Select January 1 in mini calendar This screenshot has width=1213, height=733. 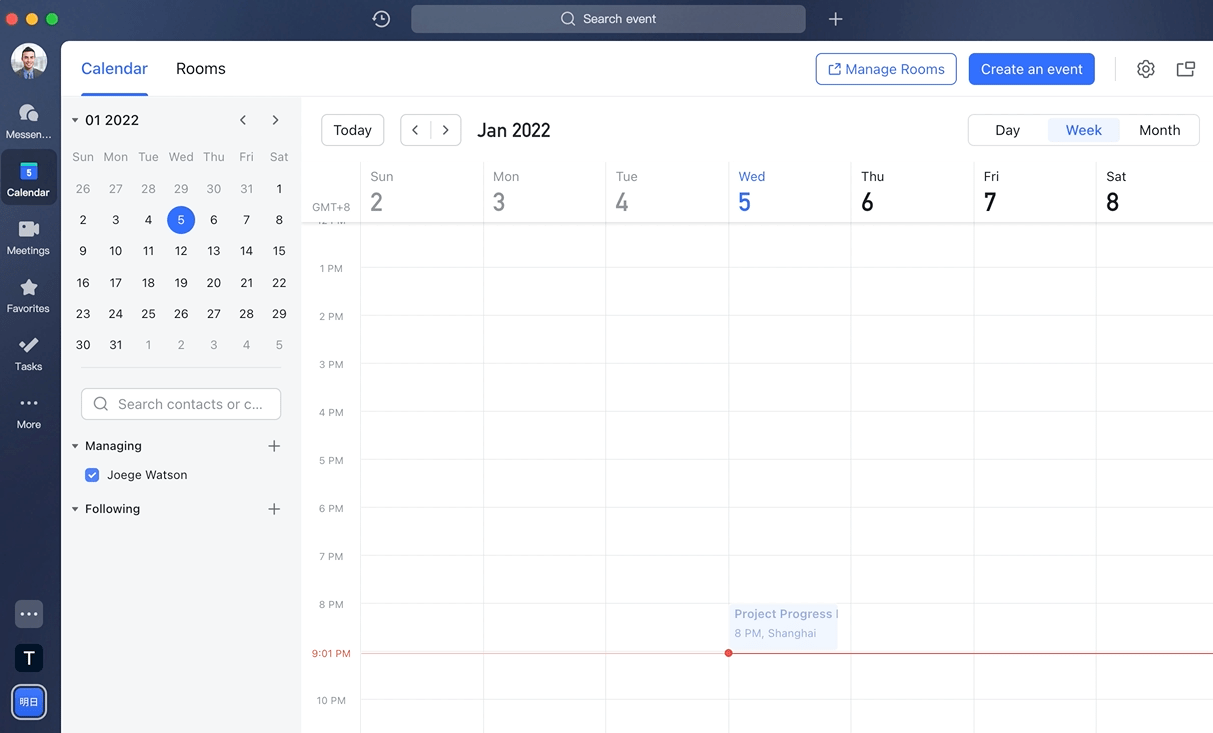[279, 189]
